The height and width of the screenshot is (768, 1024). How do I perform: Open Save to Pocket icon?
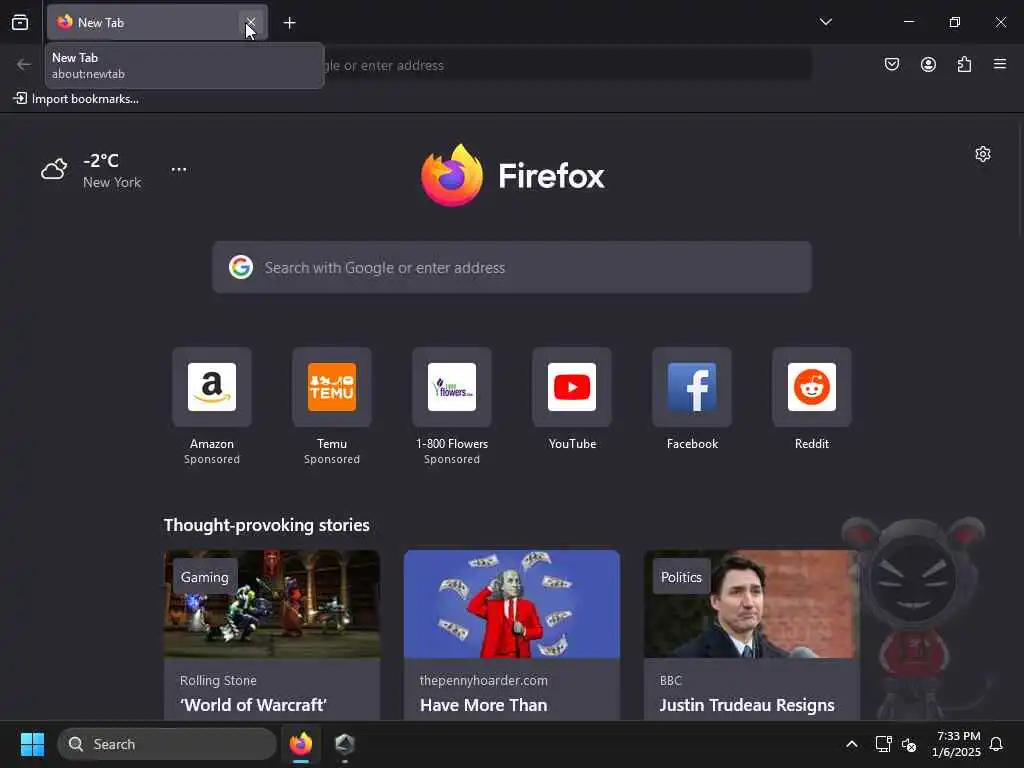[892, 64]
